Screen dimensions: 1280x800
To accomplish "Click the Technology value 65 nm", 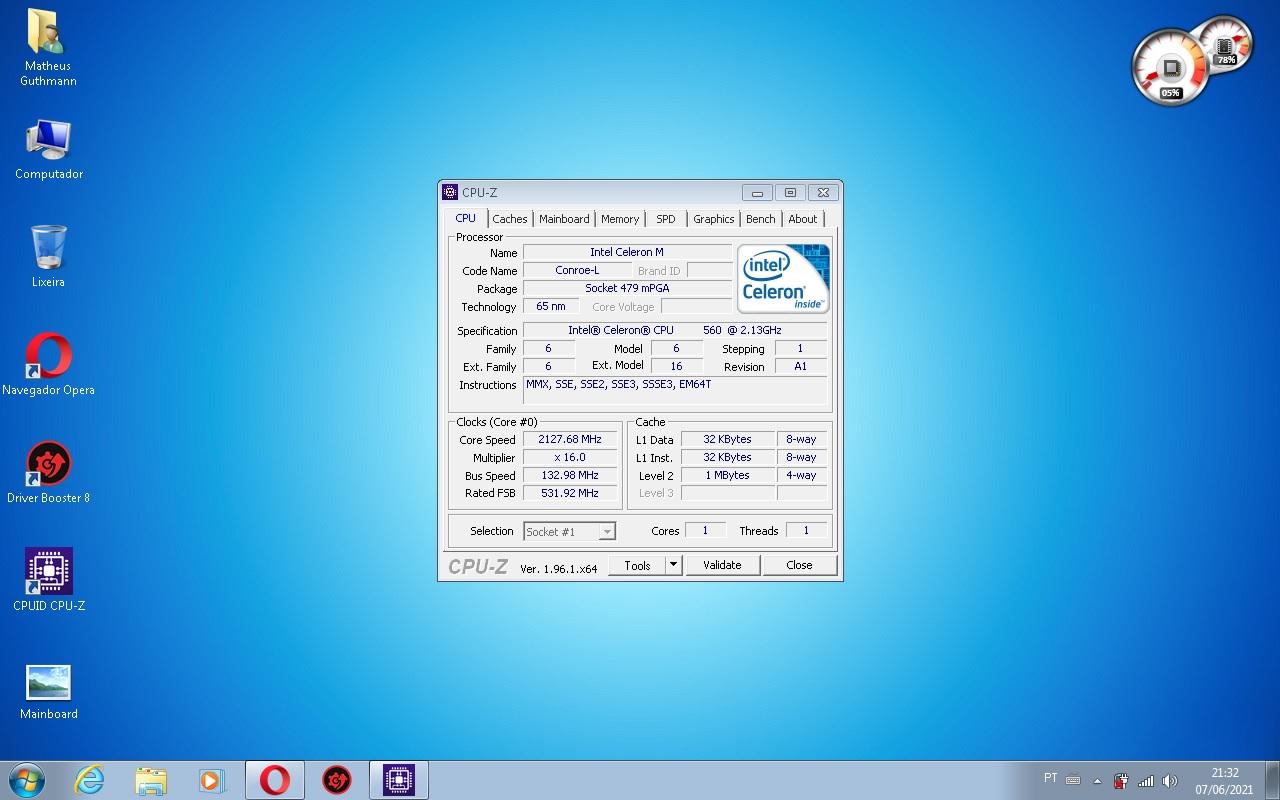I will tap(551, 306).
